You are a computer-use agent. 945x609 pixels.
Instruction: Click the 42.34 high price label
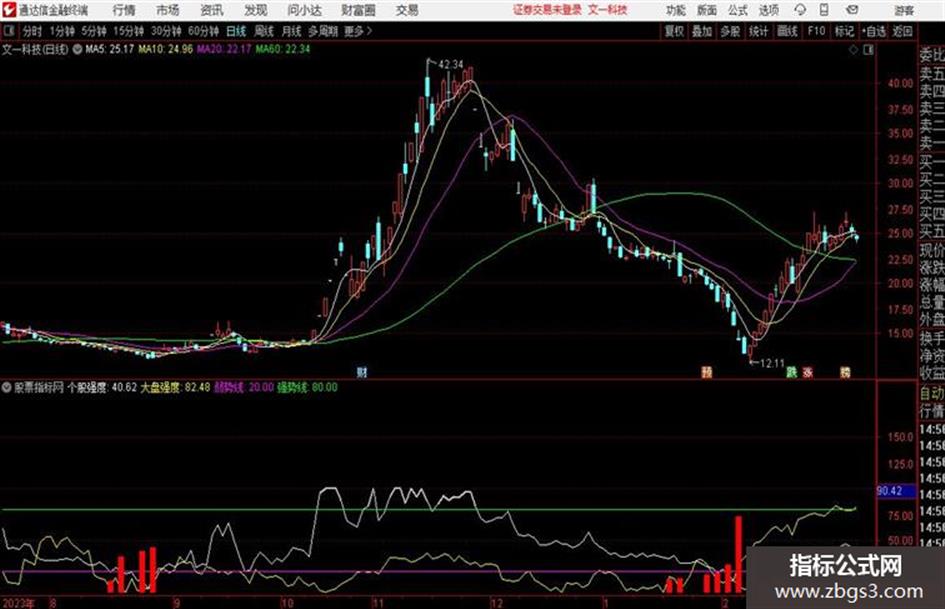click(451, 65)
